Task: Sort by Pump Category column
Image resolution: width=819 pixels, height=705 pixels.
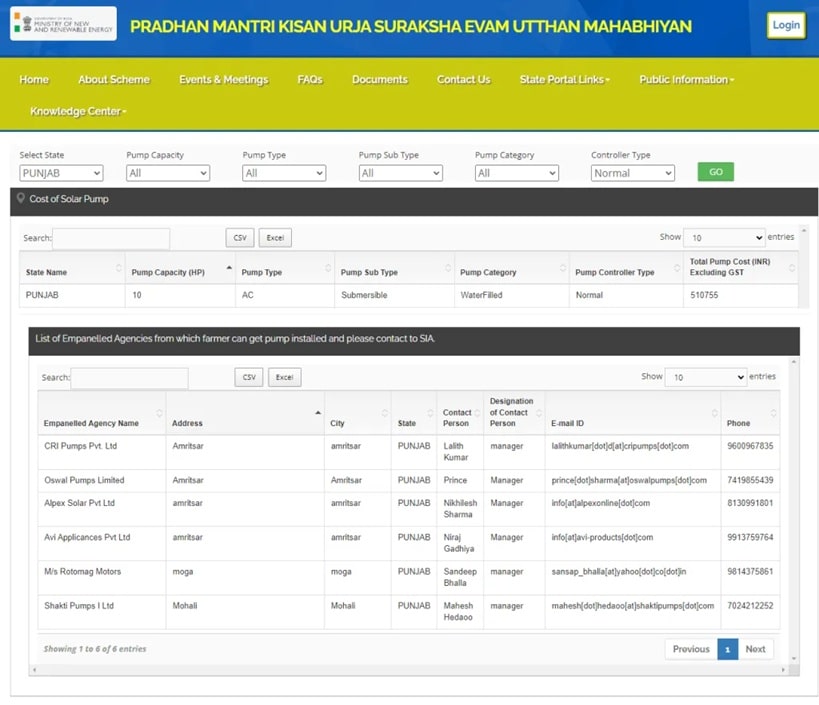Action: [x=511, y=268]
